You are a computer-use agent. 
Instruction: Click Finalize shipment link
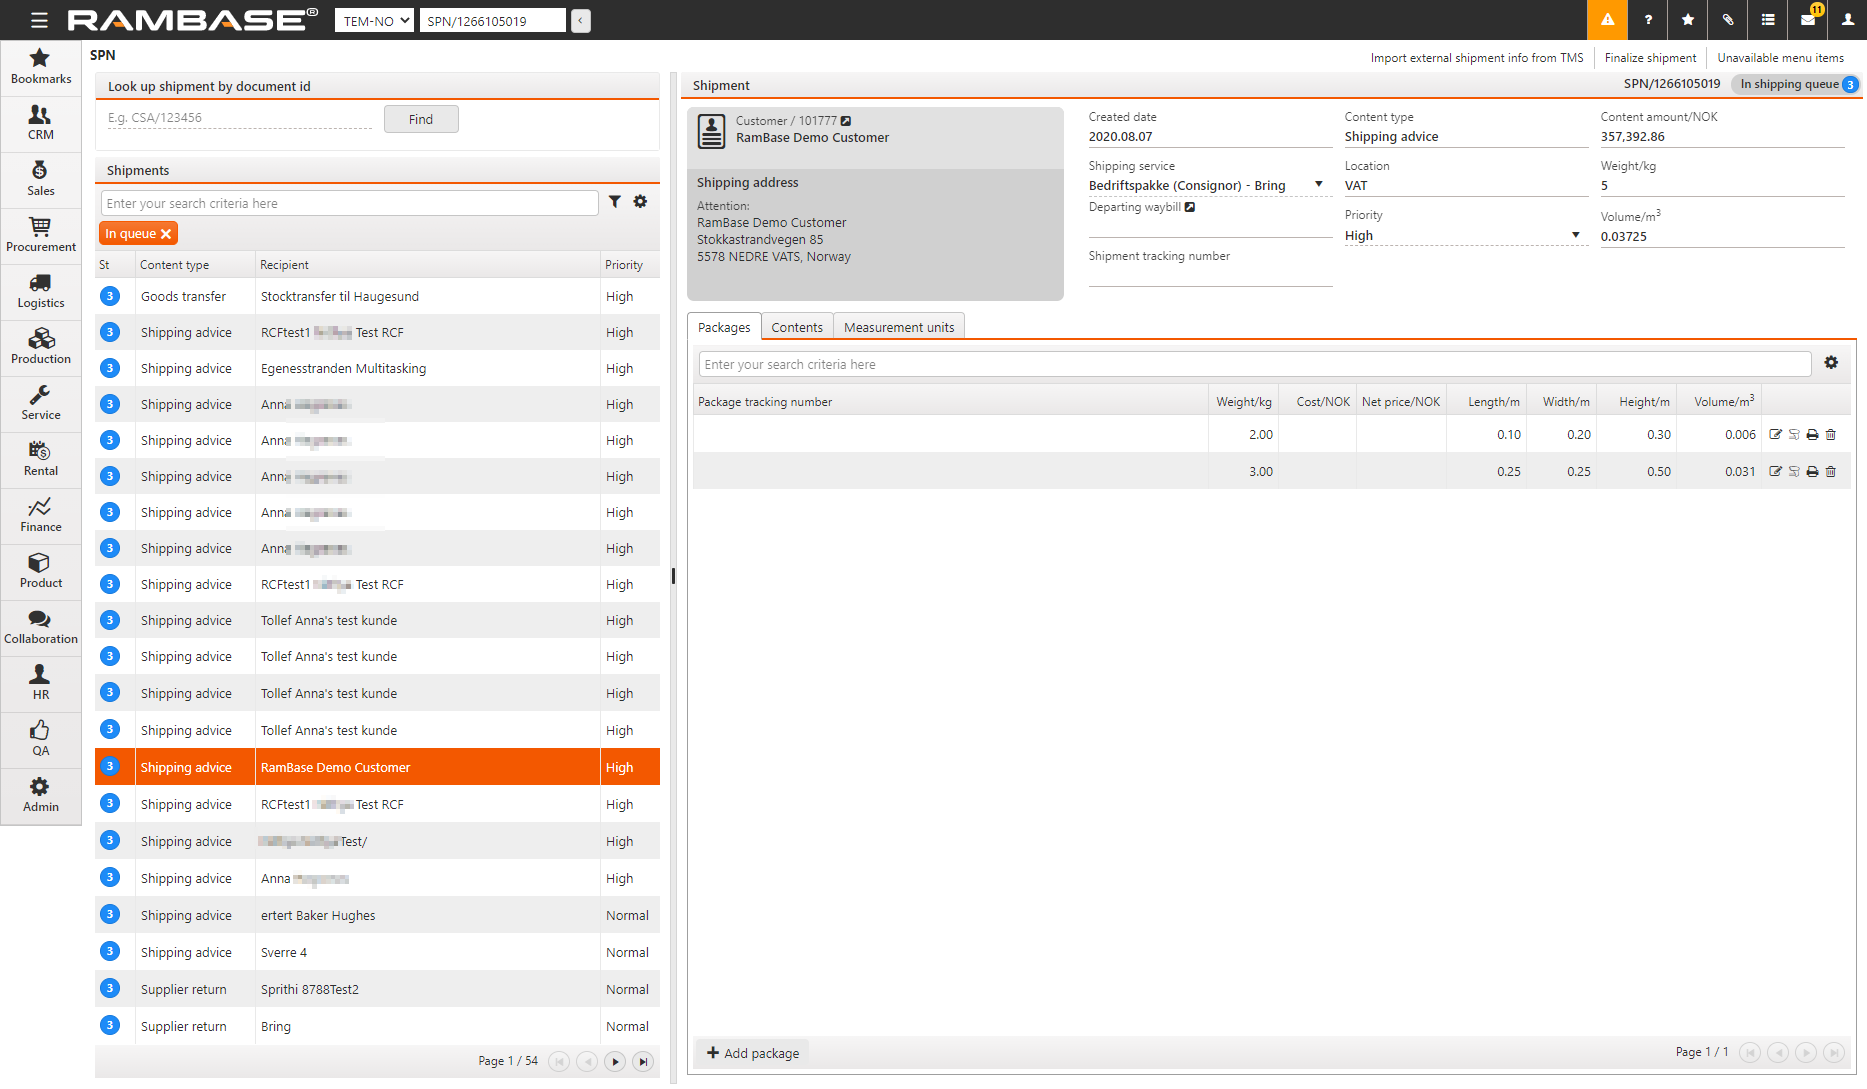1650,58
